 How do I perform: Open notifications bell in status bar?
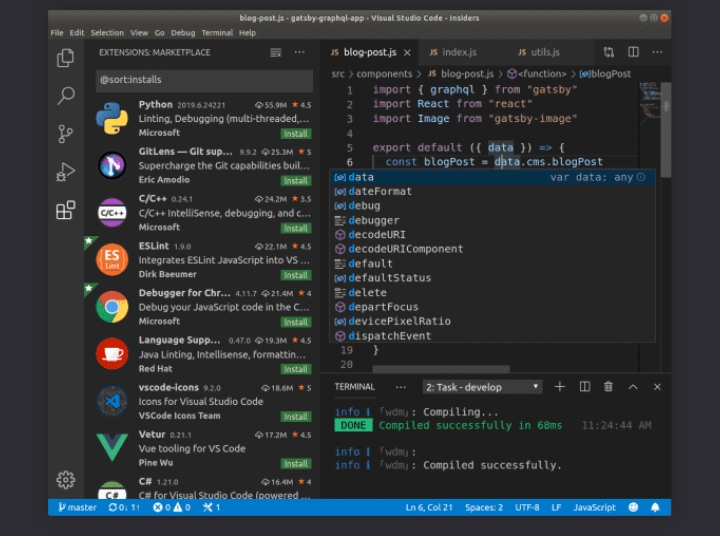[655, 507]
